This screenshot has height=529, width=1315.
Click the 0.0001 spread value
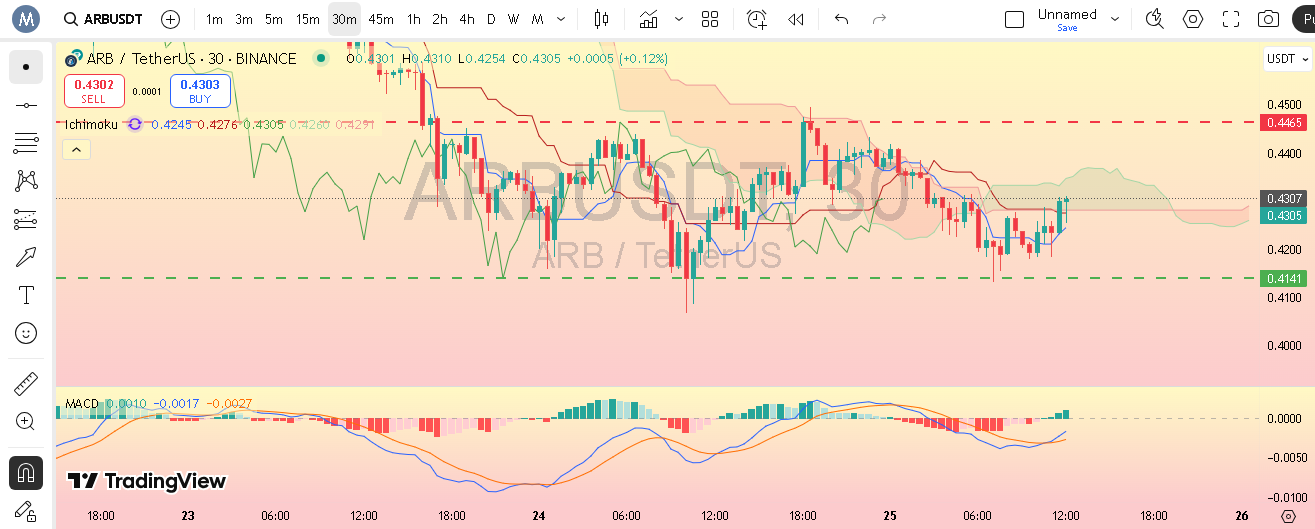(x=147, y=92)
